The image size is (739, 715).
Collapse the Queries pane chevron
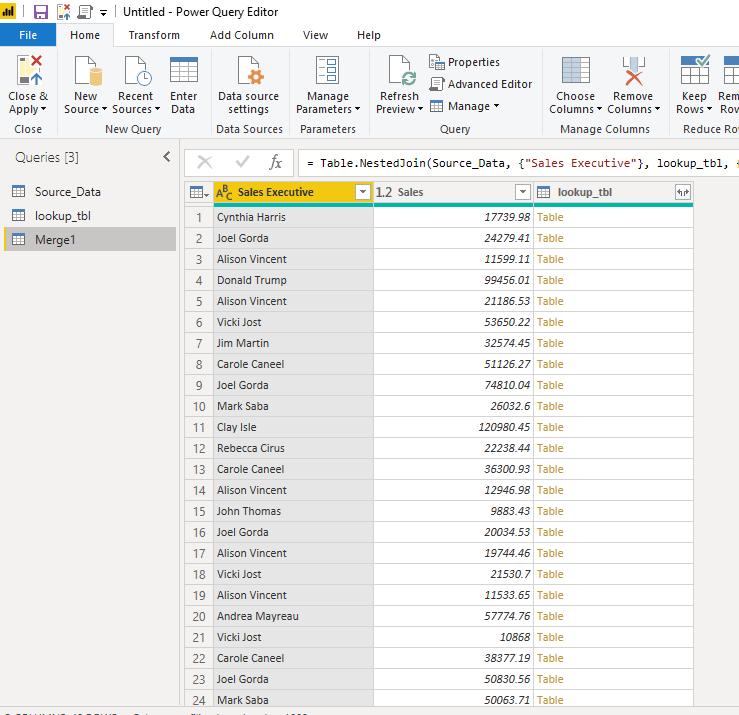tap(167, 157)
